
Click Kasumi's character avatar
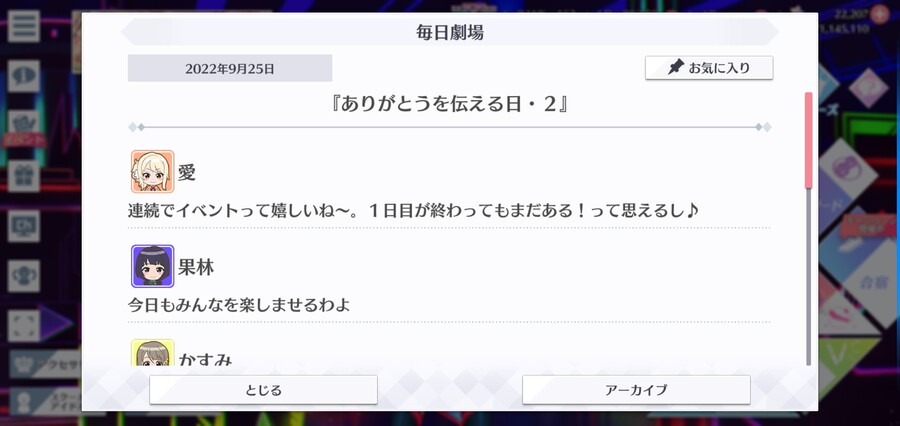(152, 353)
